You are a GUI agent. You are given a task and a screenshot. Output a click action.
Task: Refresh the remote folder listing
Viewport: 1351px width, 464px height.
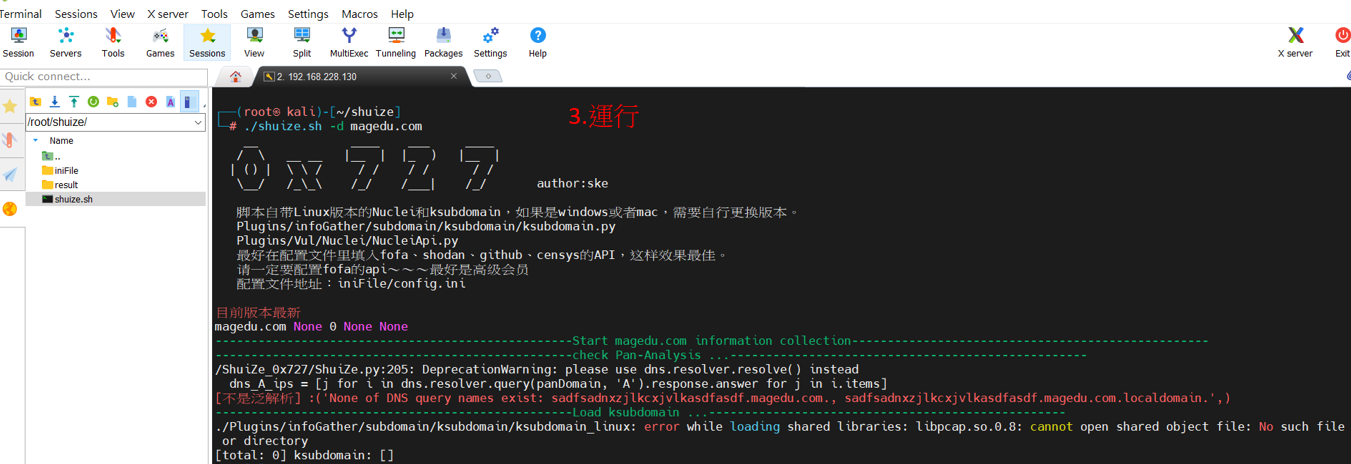(x=93, y=102)
